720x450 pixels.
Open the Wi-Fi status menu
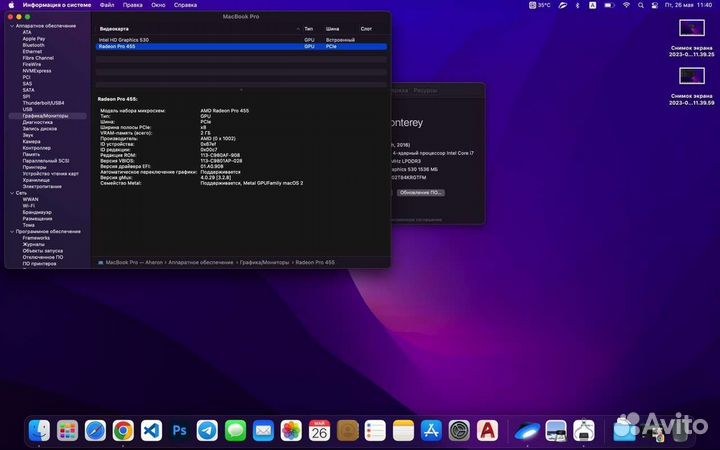tap(626, 5)
